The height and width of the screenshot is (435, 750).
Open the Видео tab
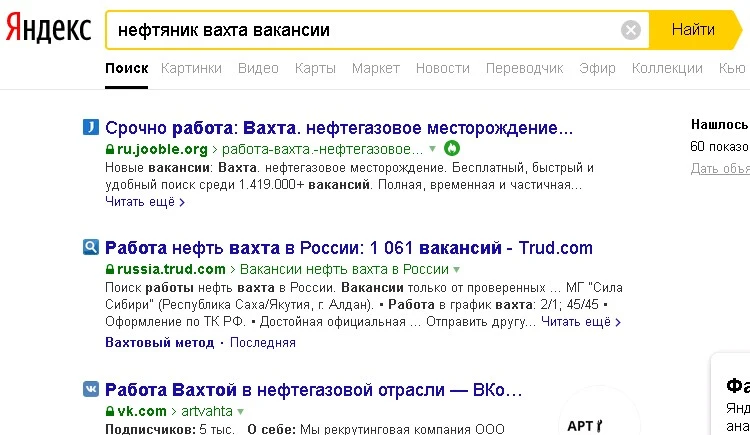[258, 68]
